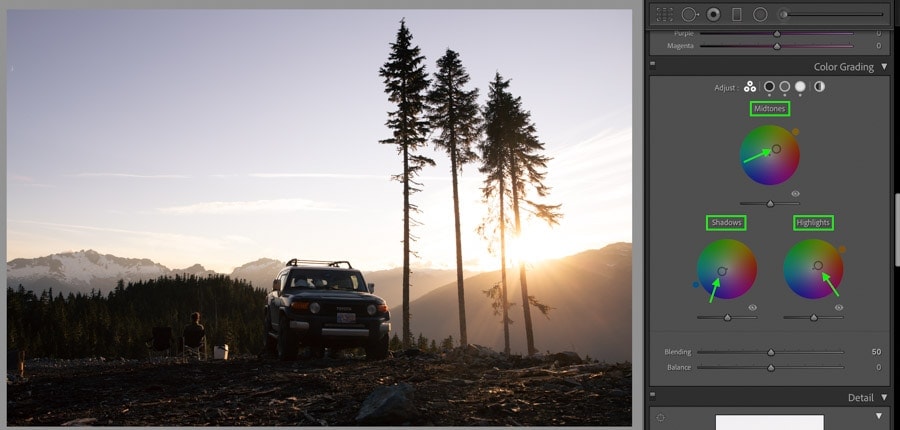This screenshot has width=900, height=430.
Task: Click the Detail zoom target picker icon
Action: tap(660, 417)
